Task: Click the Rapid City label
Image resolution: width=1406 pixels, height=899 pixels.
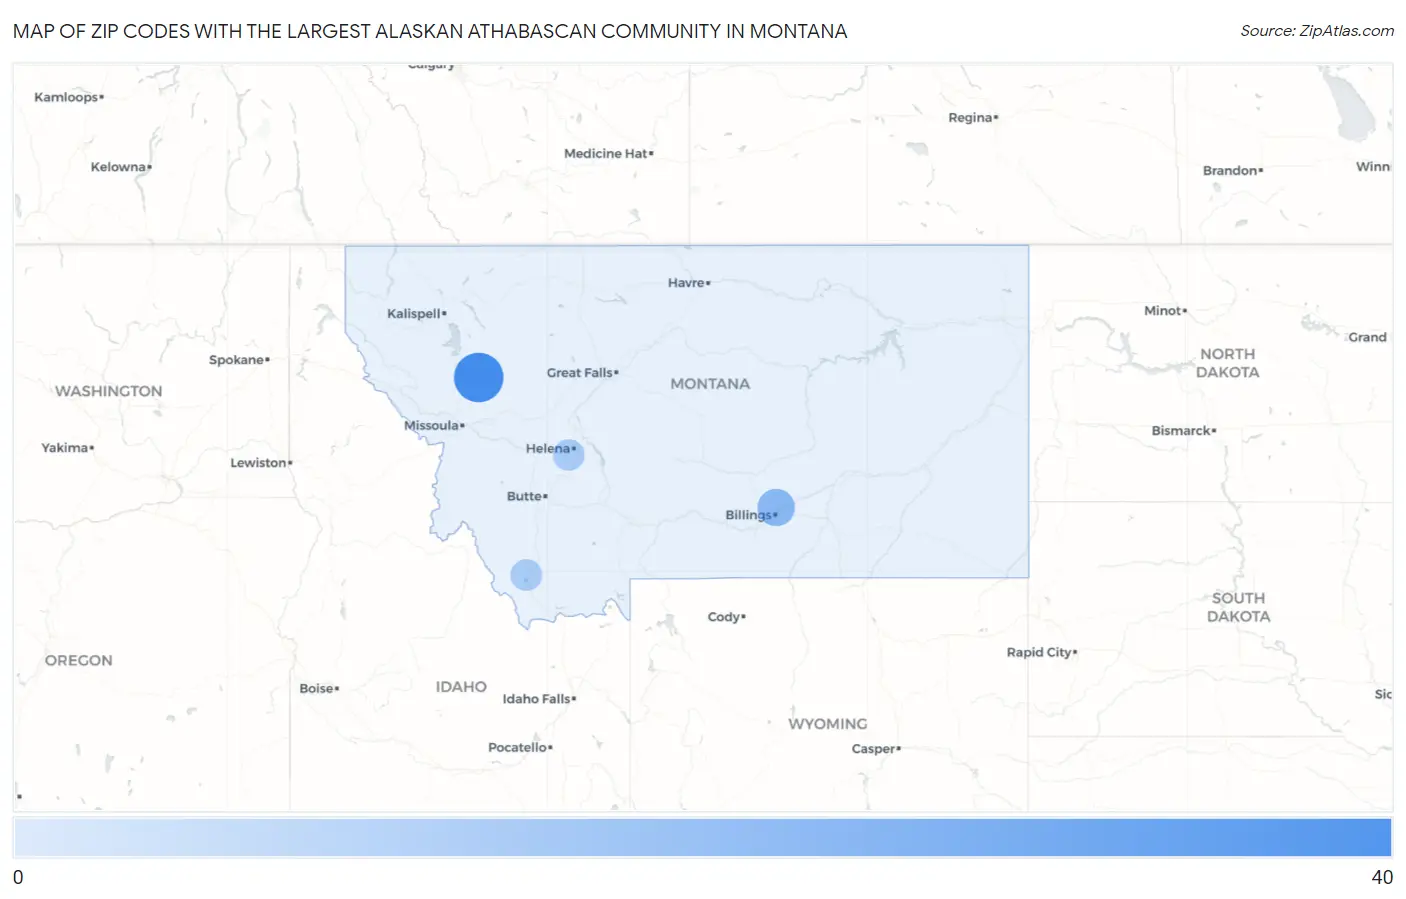Action: click(x=1041, y=652)
